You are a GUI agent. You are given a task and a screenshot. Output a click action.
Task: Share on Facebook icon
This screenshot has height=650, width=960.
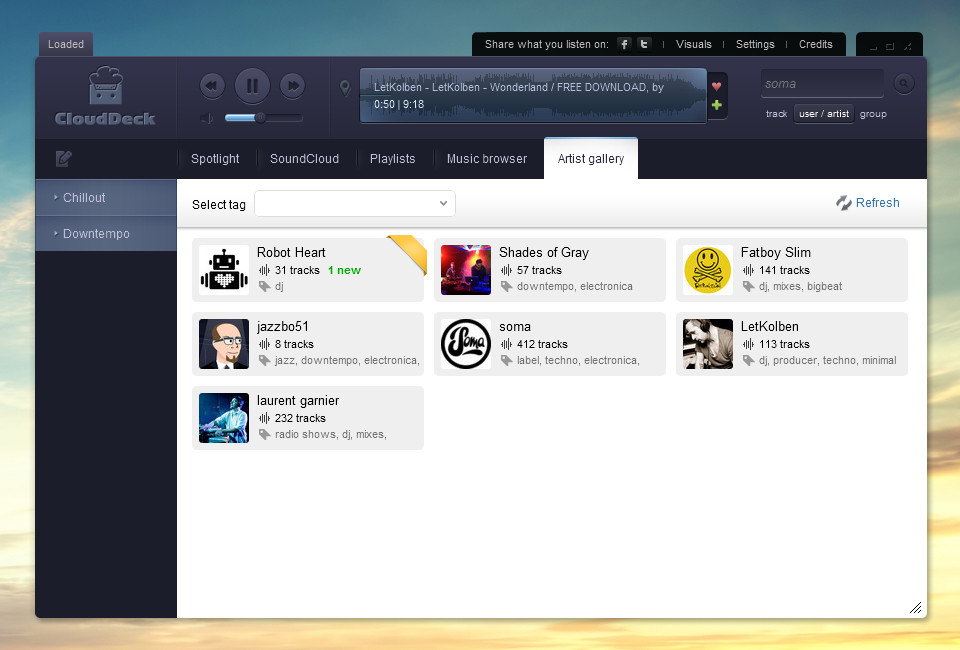624,44
